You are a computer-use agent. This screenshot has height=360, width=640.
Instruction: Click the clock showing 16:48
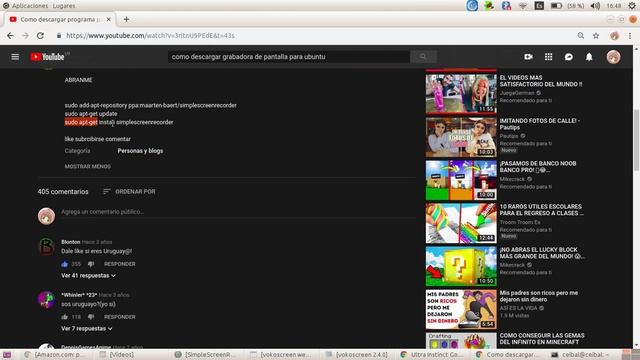613,6
